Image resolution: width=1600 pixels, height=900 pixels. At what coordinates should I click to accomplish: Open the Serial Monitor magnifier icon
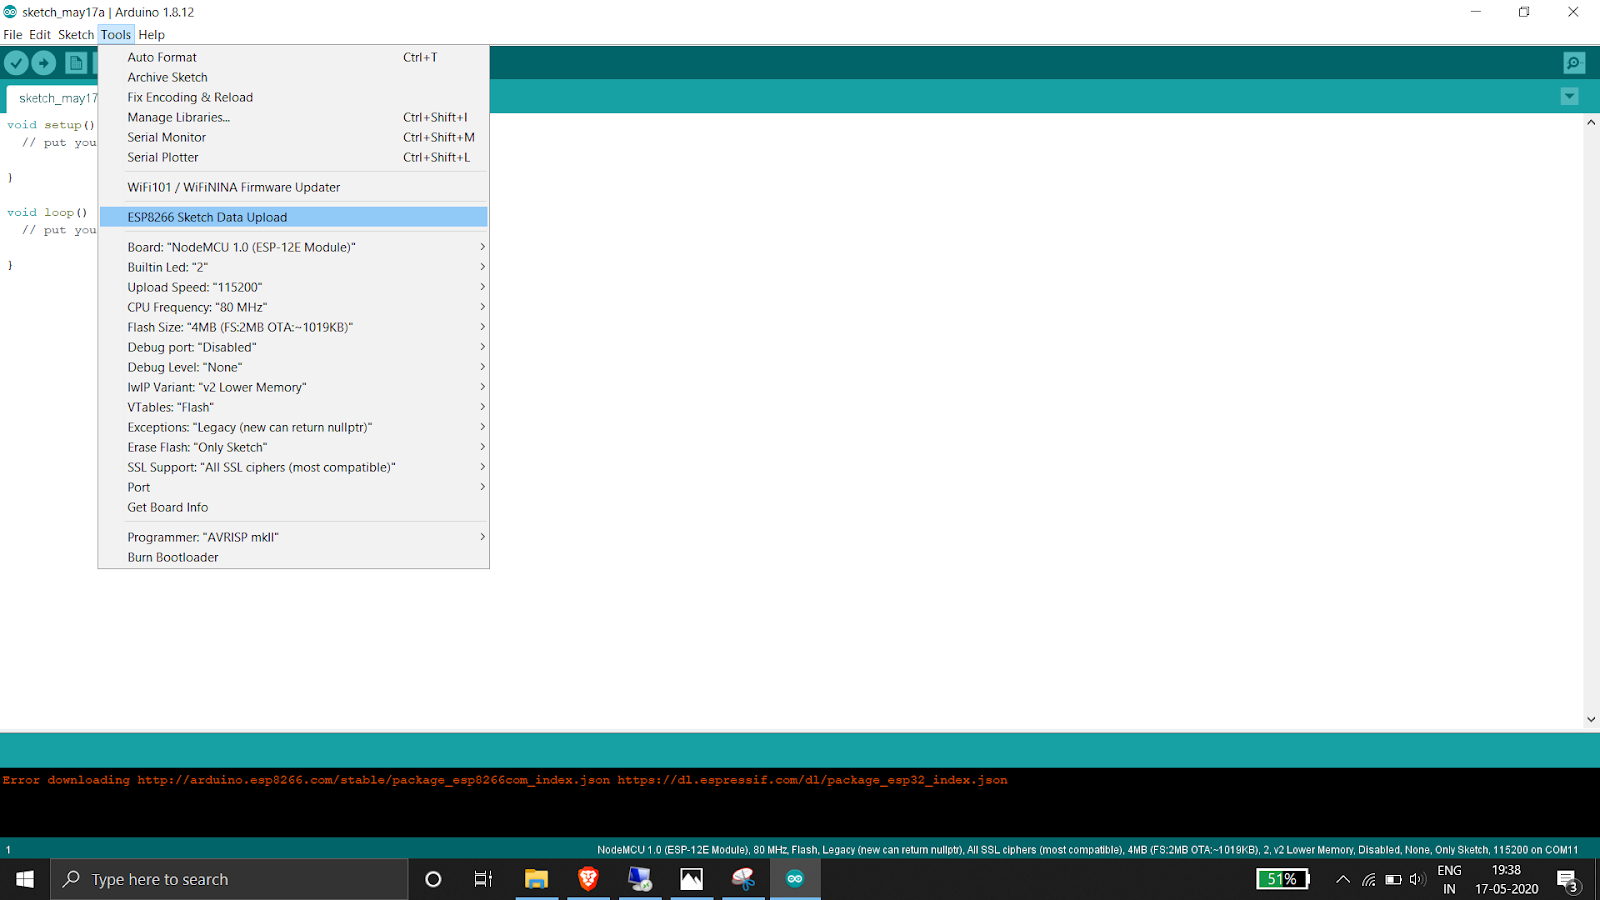click(x=1574, y=63)
